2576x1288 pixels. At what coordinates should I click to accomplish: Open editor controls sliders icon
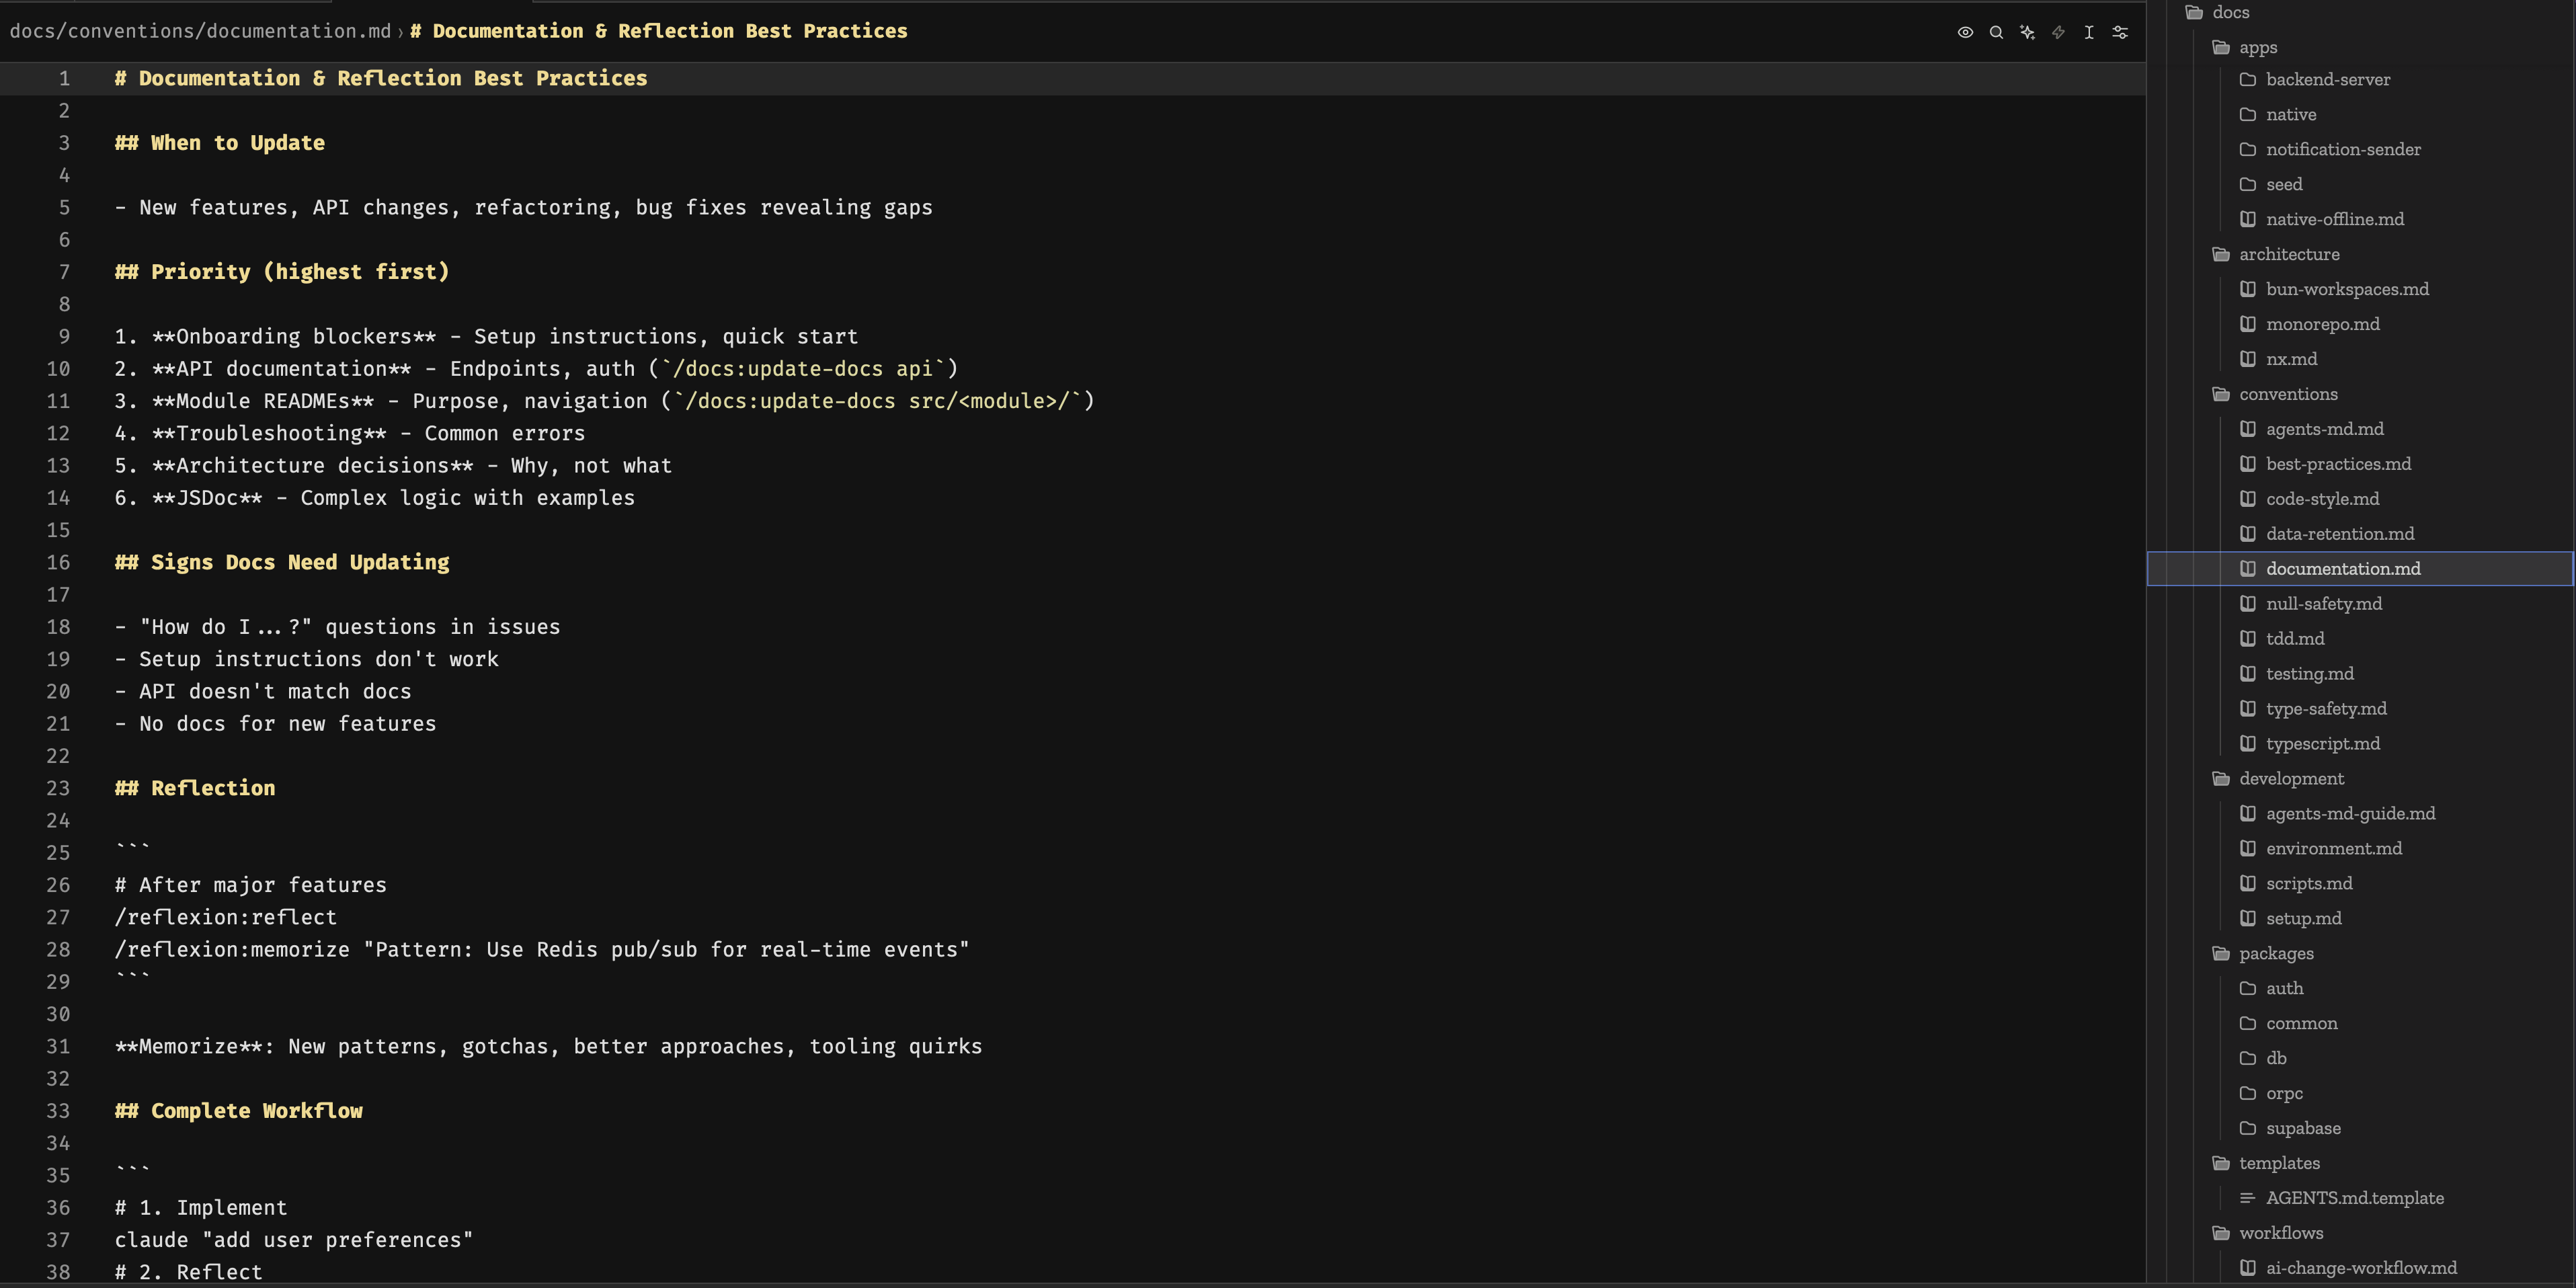coord(2120,32)
